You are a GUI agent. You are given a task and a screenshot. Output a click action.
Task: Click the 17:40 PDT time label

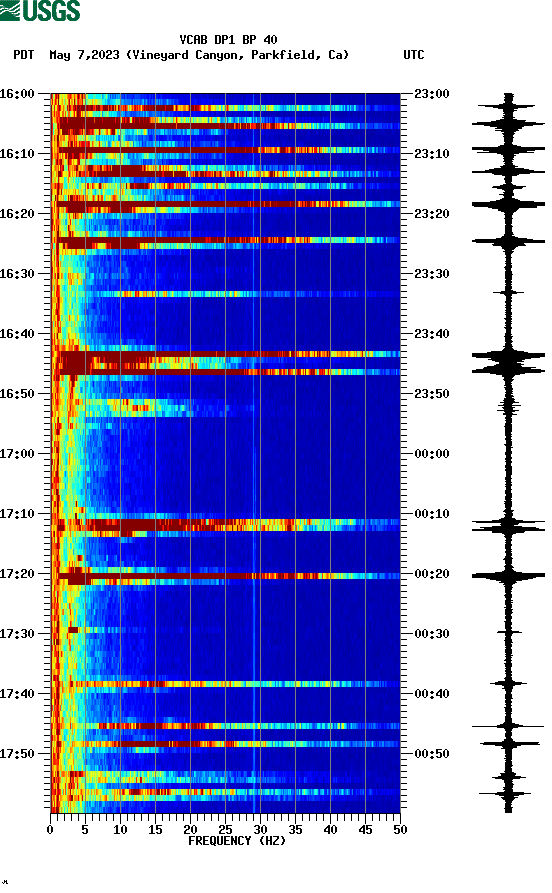tap(17, 694)
